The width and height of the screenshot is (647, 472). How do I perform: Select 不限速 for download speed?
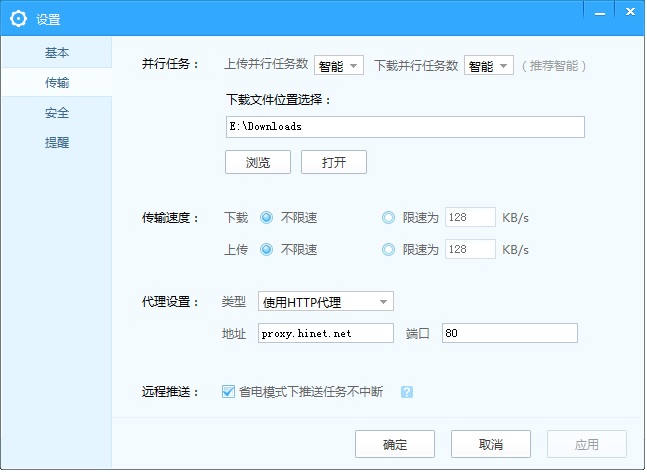(267, 217)
